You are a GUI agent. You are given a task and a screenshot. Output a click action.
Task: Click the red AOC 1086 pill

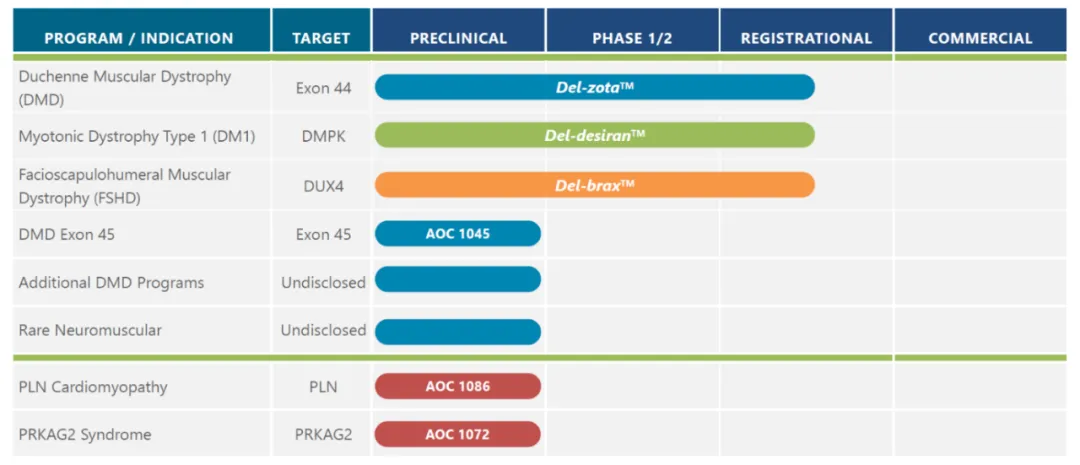pos(458,386)
